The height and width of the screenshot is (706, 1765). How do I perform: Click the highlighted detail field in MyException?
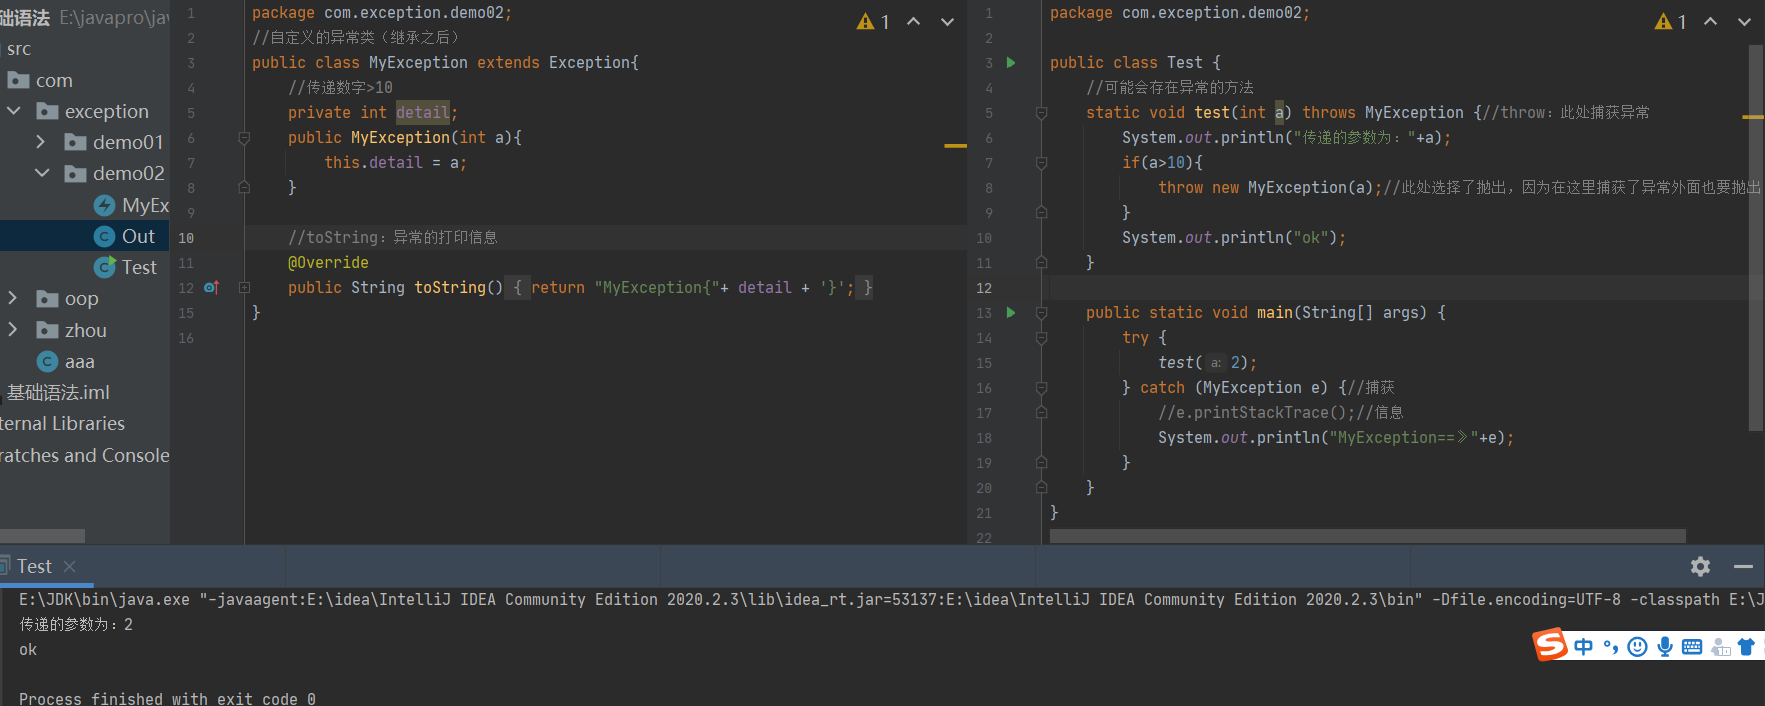pos(422,113)
